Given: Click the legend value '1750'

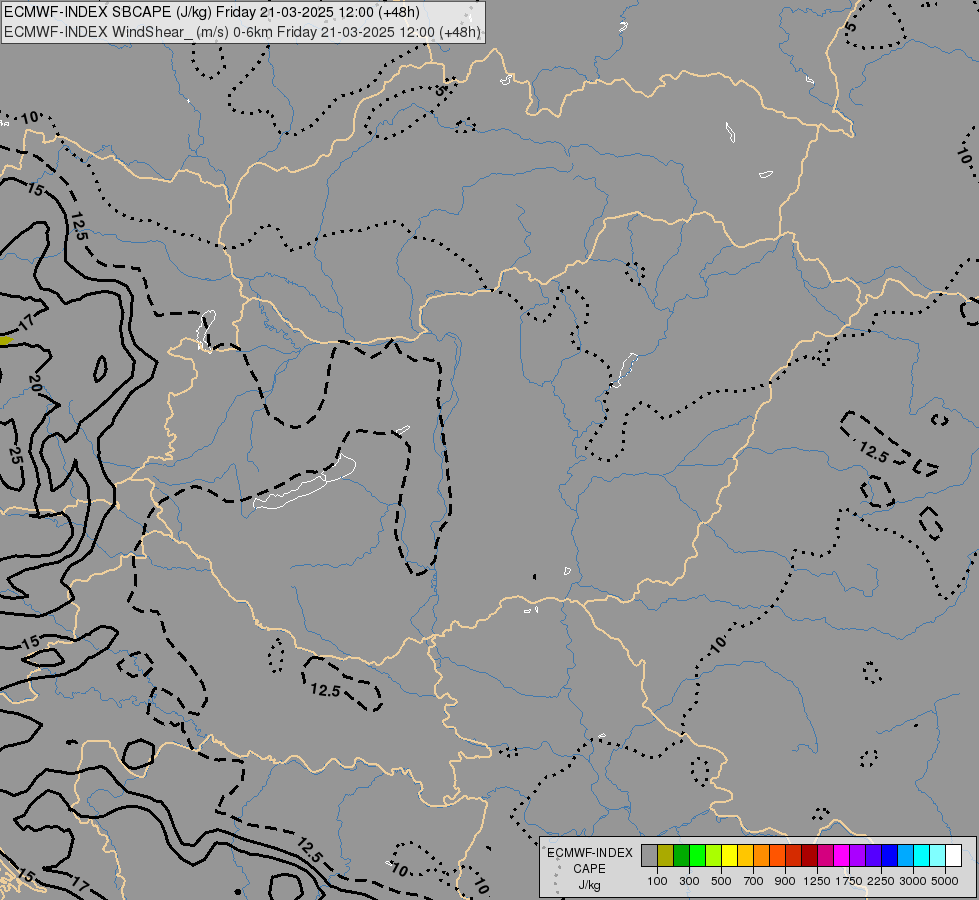Looking at the screenshot, I should pos(849,881).
